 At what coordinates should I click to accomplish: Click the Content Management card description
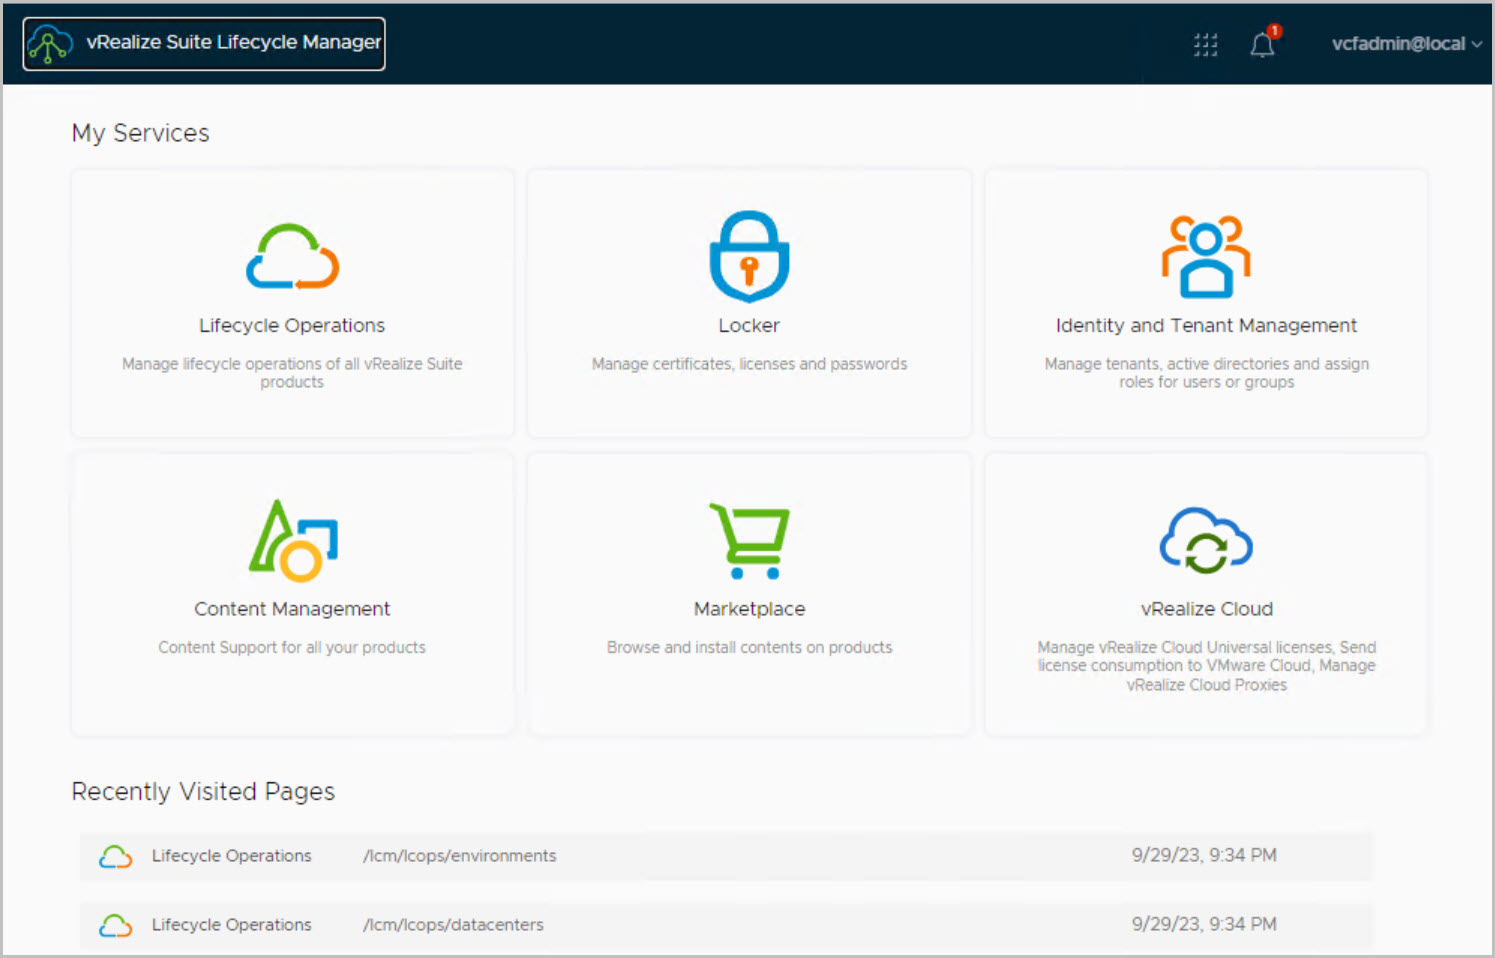point(292,648)
